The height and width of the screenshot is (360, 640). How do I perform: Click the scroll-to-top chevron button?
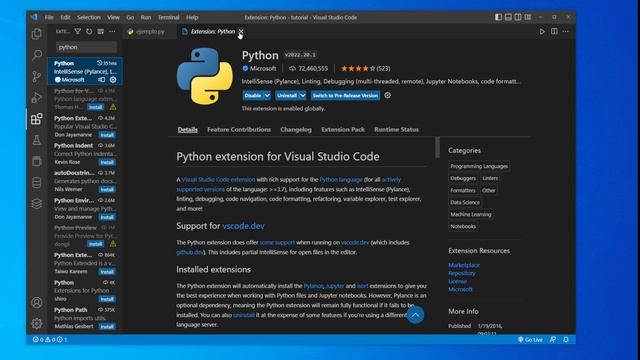[x=415, y=315]
